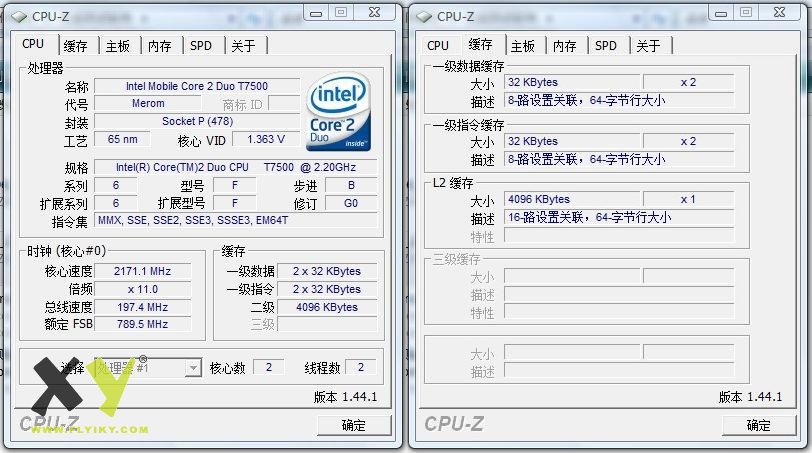
Task: Open 主板 tab in left window
Action: [118, 46]
